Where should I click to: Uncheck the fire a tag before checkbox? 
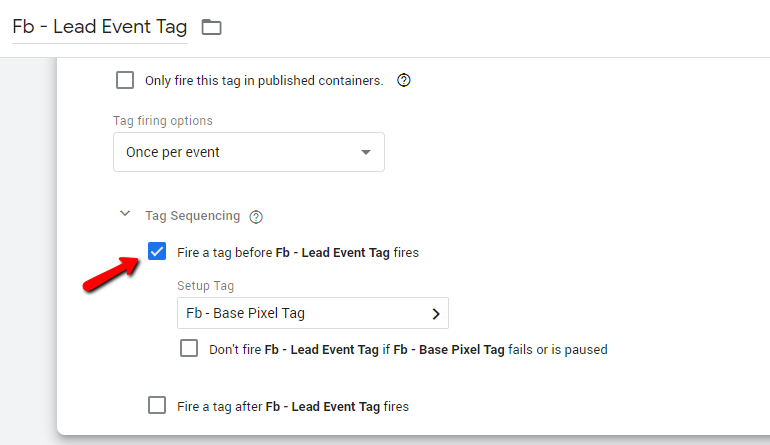(157, 251)
